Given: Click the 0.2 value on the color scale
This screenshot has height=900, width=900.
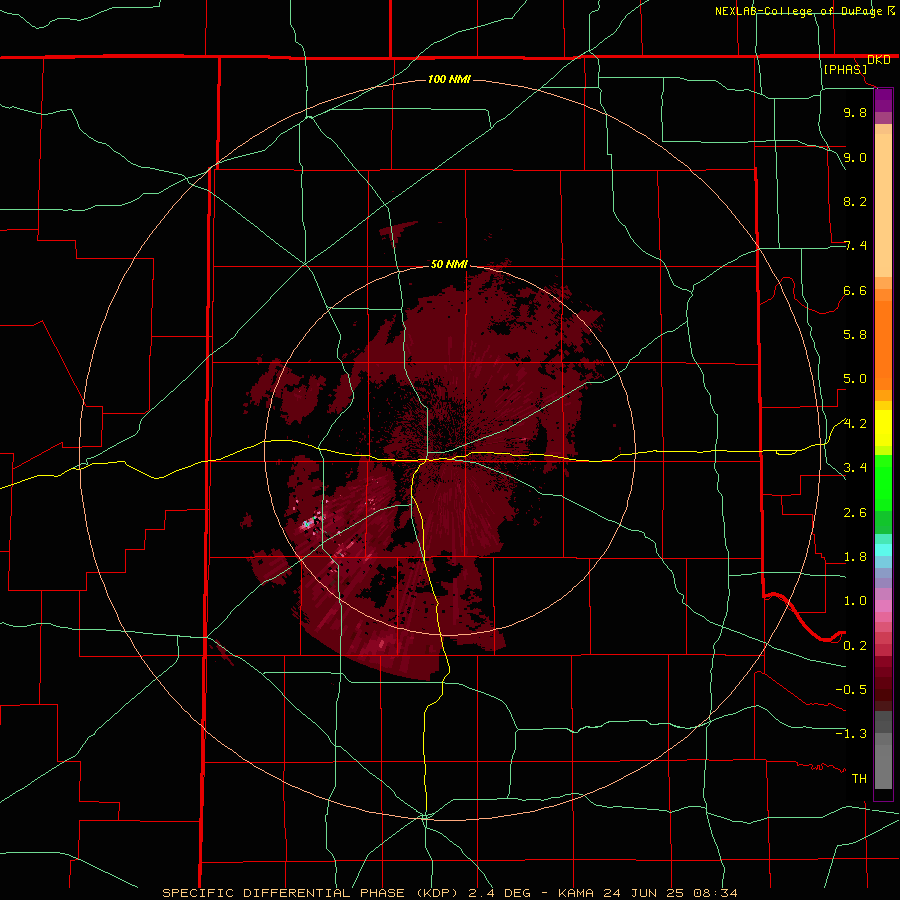Looking at the screenshot, I should point(855,646).
